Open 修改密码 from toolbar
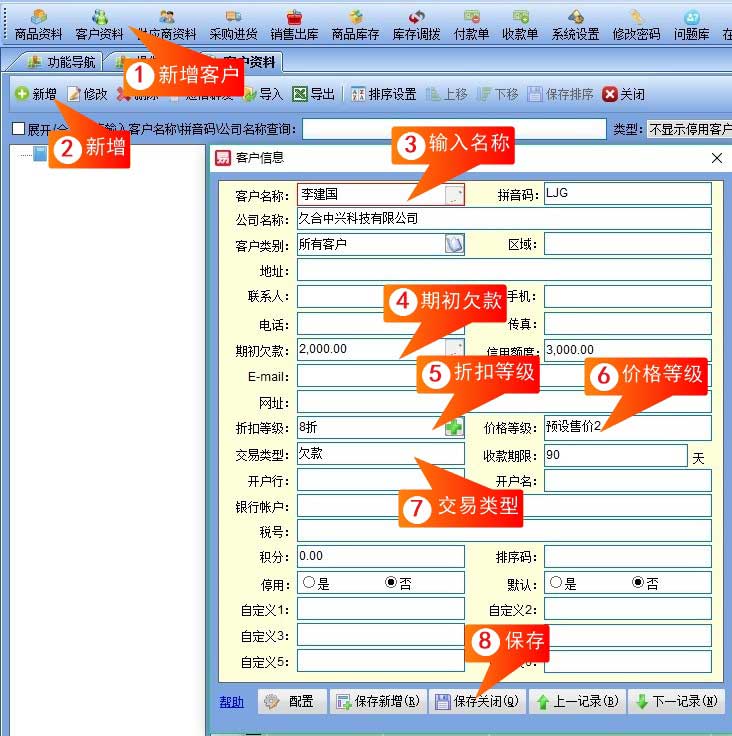 [x=636, y=25]
